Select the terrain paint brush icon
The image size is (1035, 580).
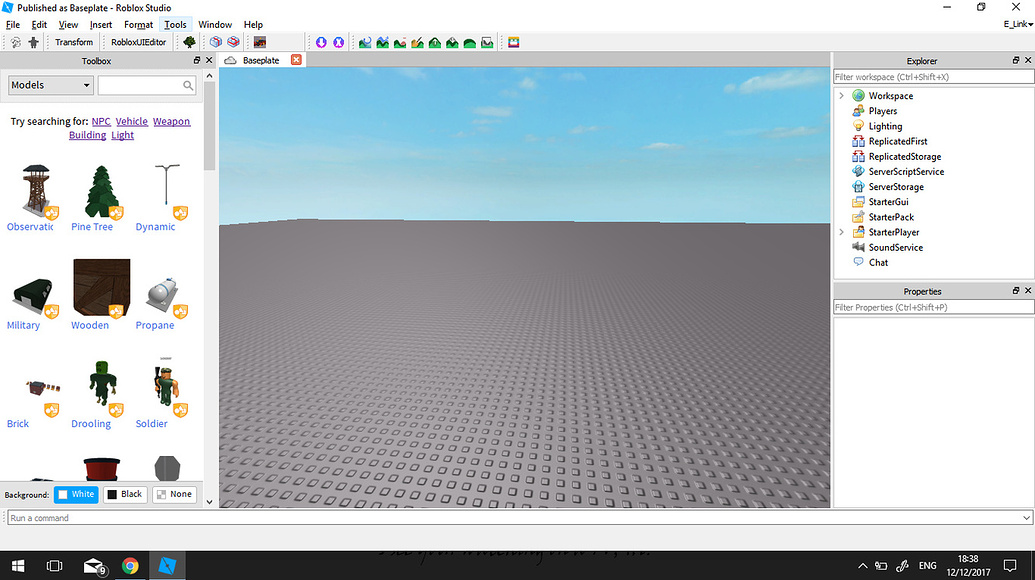(417, 42)
